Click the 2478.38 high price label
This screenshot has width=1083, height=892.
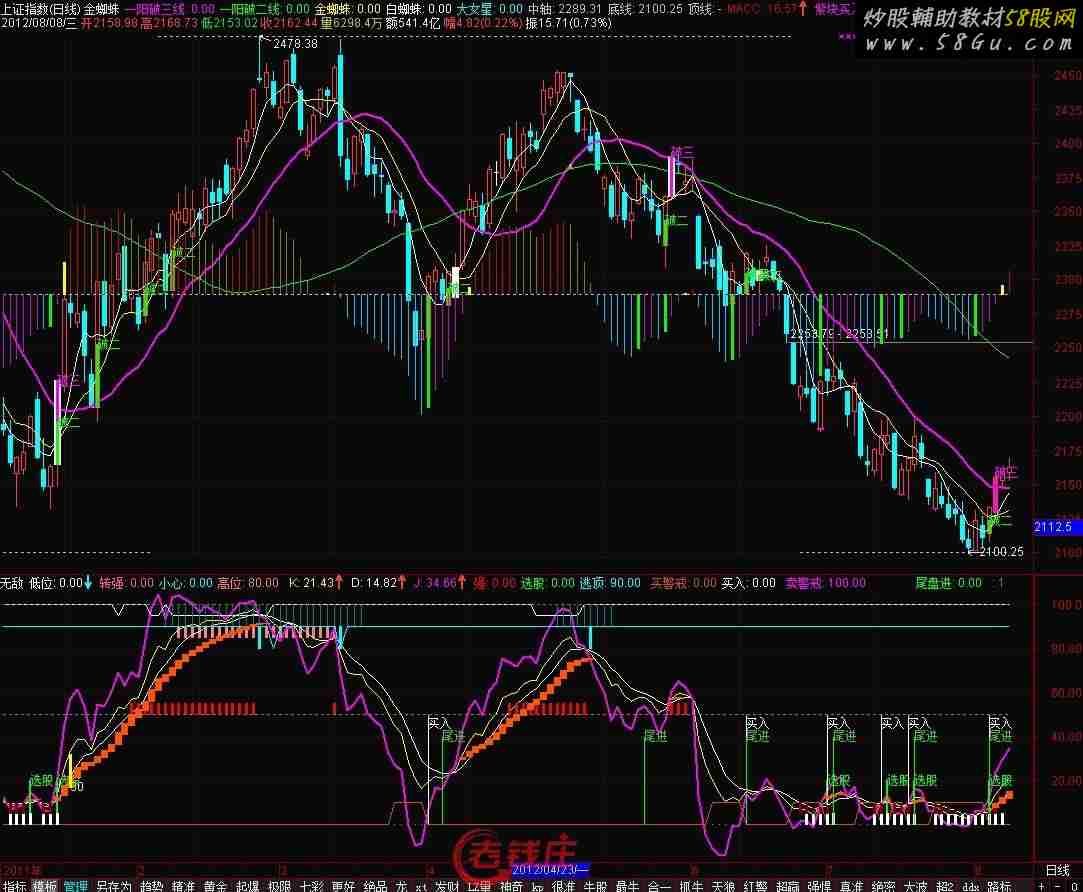click(x=295, y=44)
